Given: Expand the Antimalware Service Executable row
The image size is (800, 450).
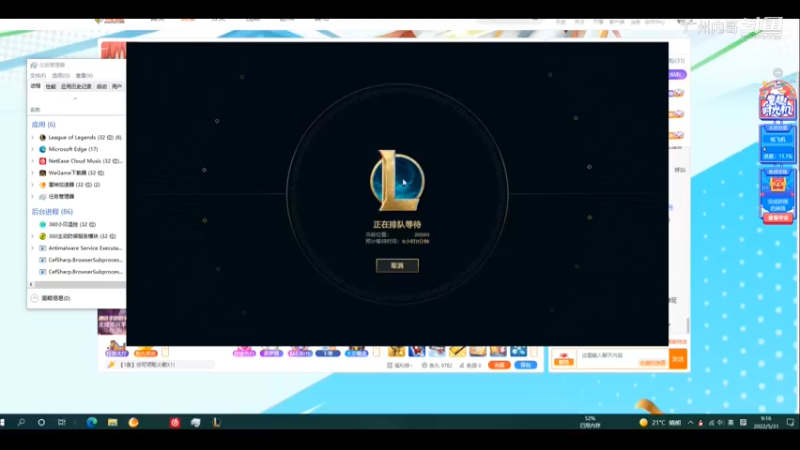Looking at the screenshot, I should tap(33, 248).
